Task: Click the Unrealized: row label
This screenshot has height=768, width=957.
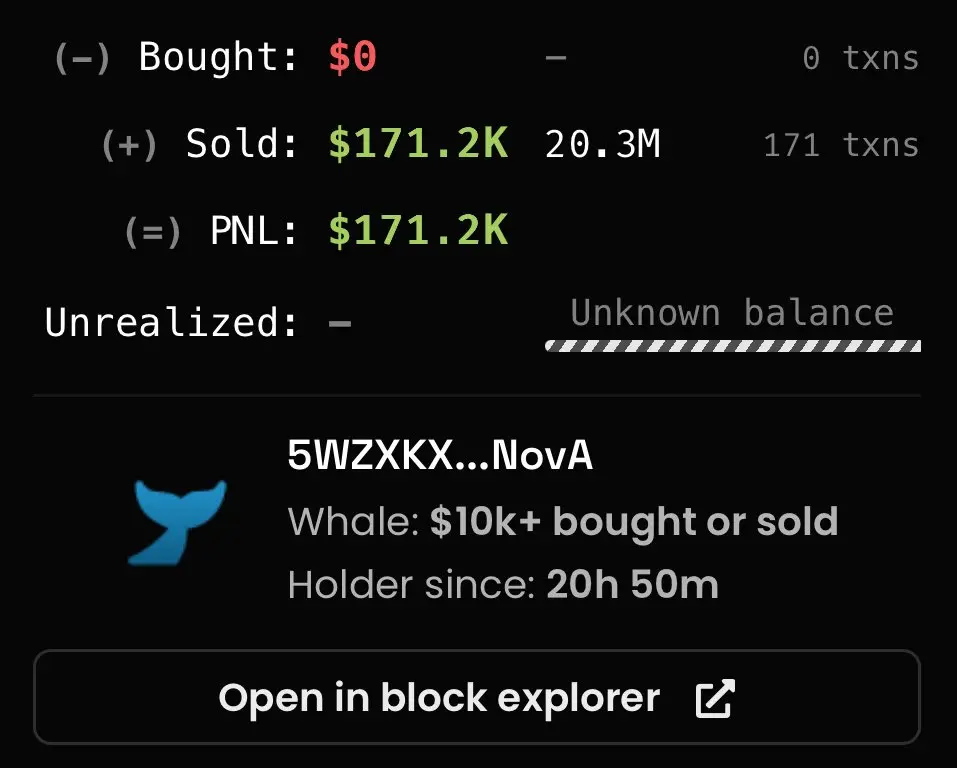Action: tap(171, 322)
